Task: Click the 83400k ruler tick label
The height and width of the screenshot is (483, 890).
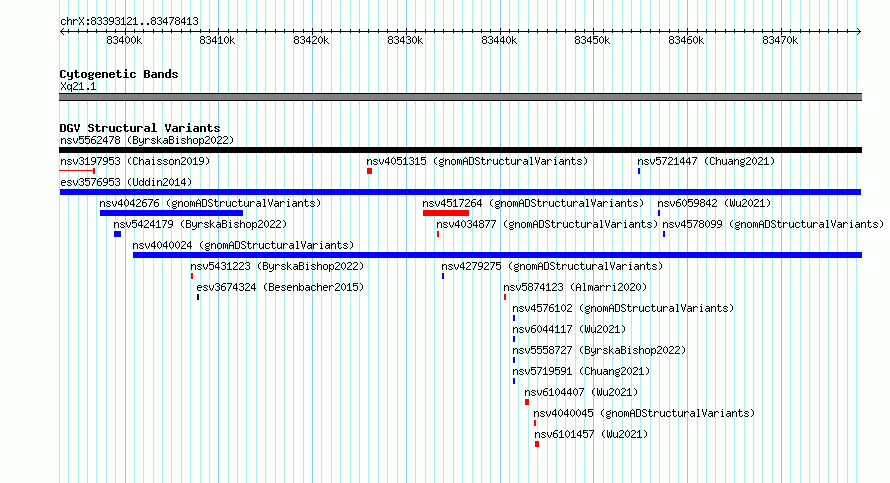Action: click(x=124, y=40)
